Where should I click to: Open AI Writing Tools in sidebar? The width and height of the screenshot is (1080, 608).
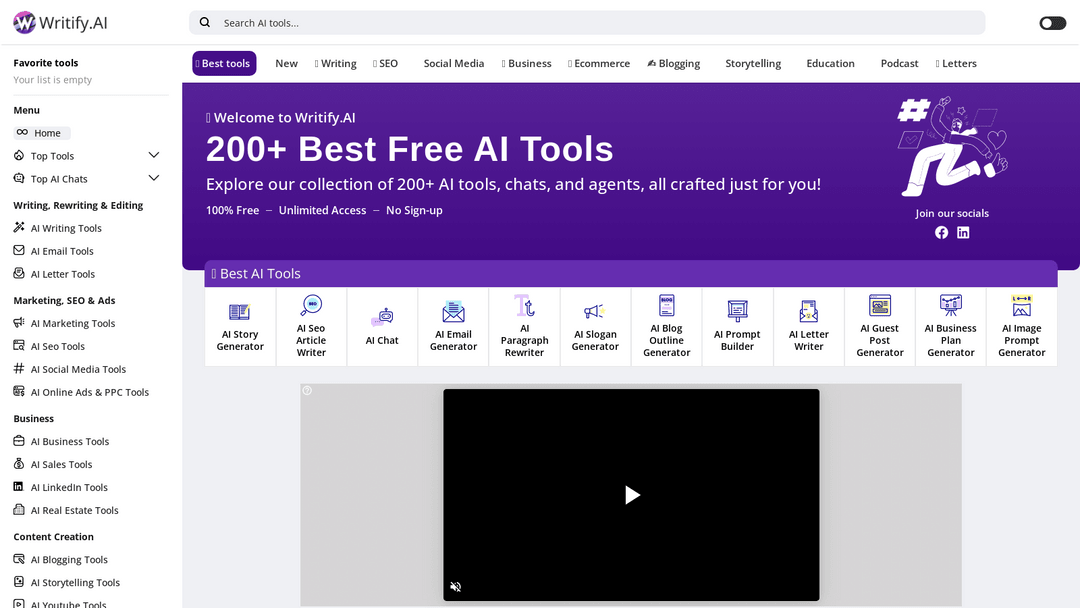coord(66,228)
